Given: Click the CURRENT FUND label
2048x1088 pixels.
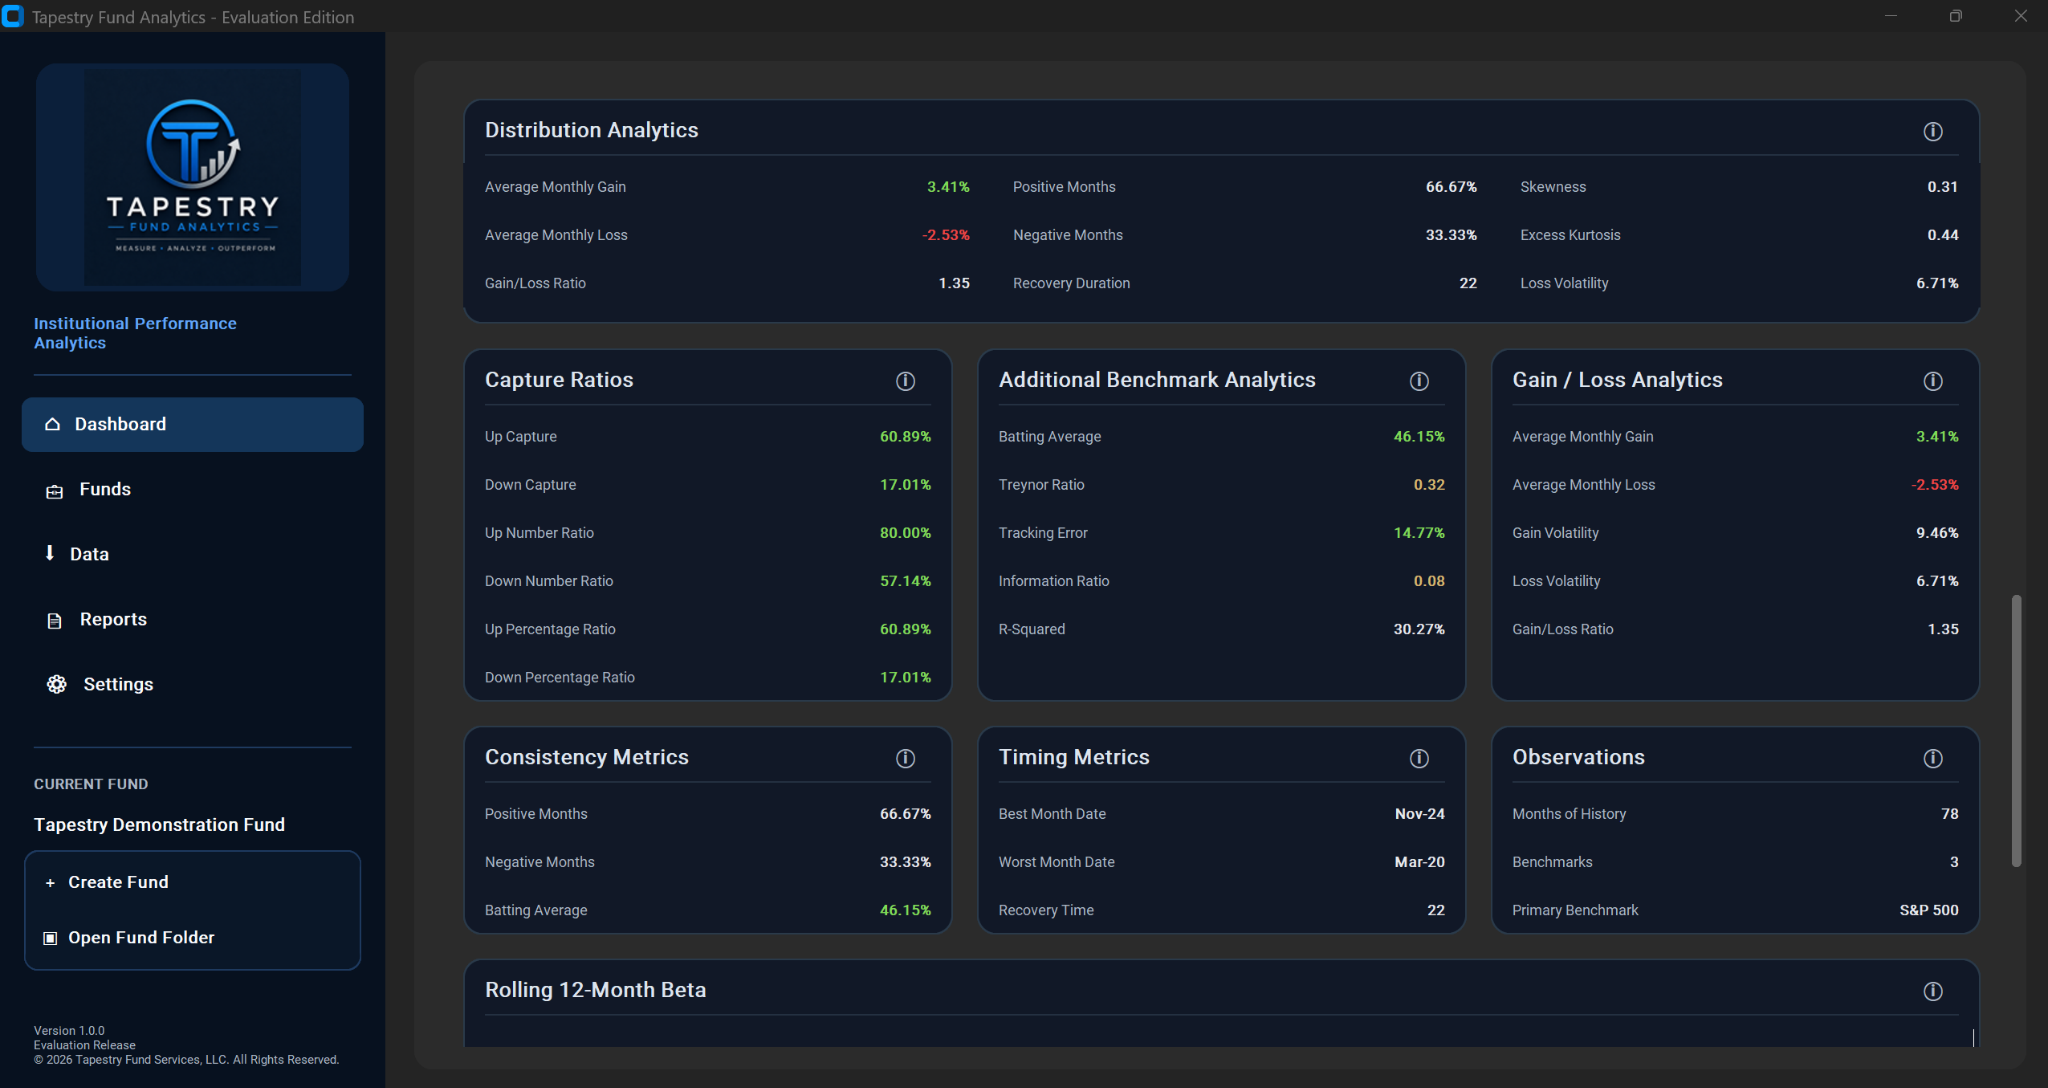Looking at the screenshot, I should tap(91, 784).
